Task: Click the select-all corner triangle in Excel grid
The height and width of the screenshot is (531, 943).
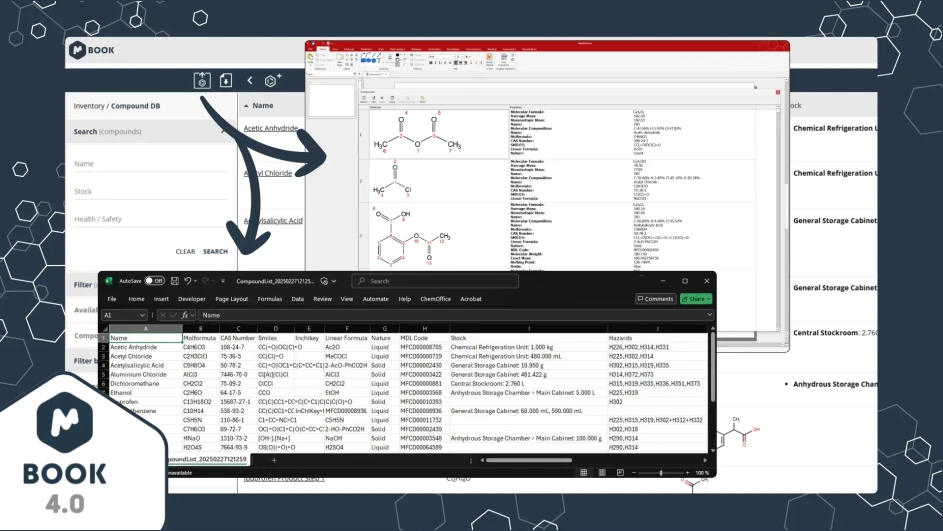Action: point(105,329)
